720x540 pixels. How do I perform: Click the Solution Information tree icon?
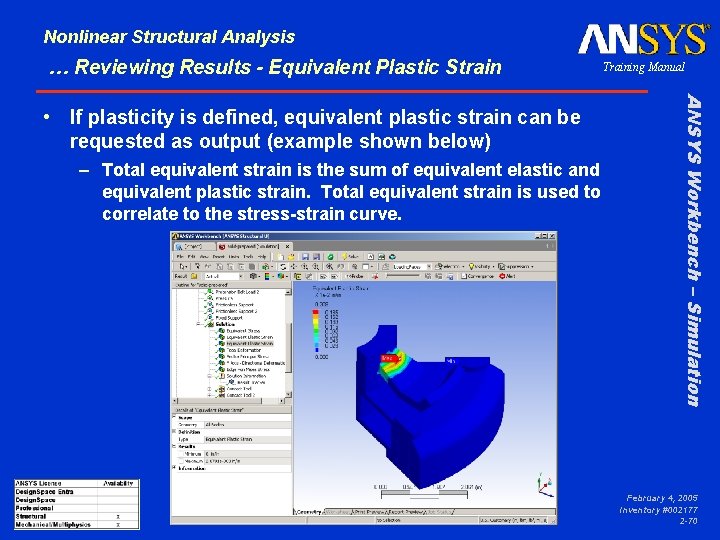tap(222, 376)
